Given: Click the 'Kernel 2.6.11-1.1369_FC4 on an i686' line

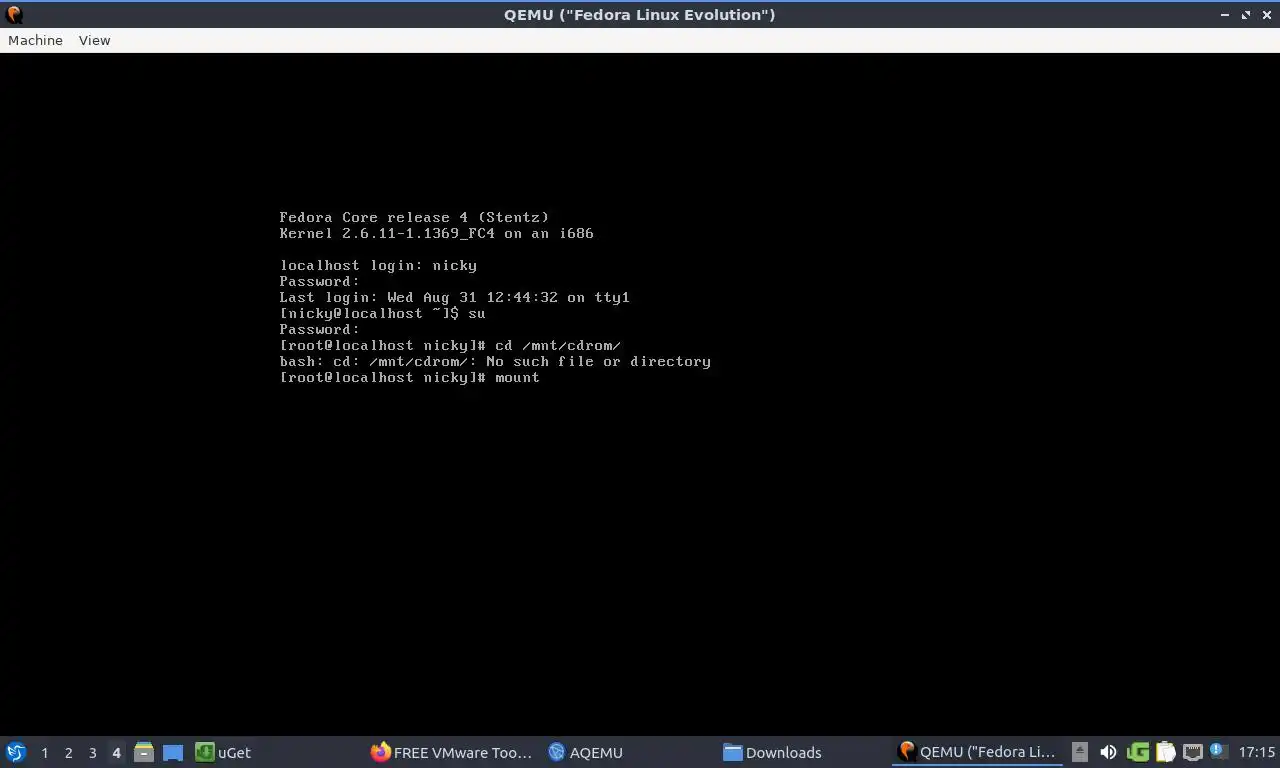Looking at the screenshot, I should 436,233.
